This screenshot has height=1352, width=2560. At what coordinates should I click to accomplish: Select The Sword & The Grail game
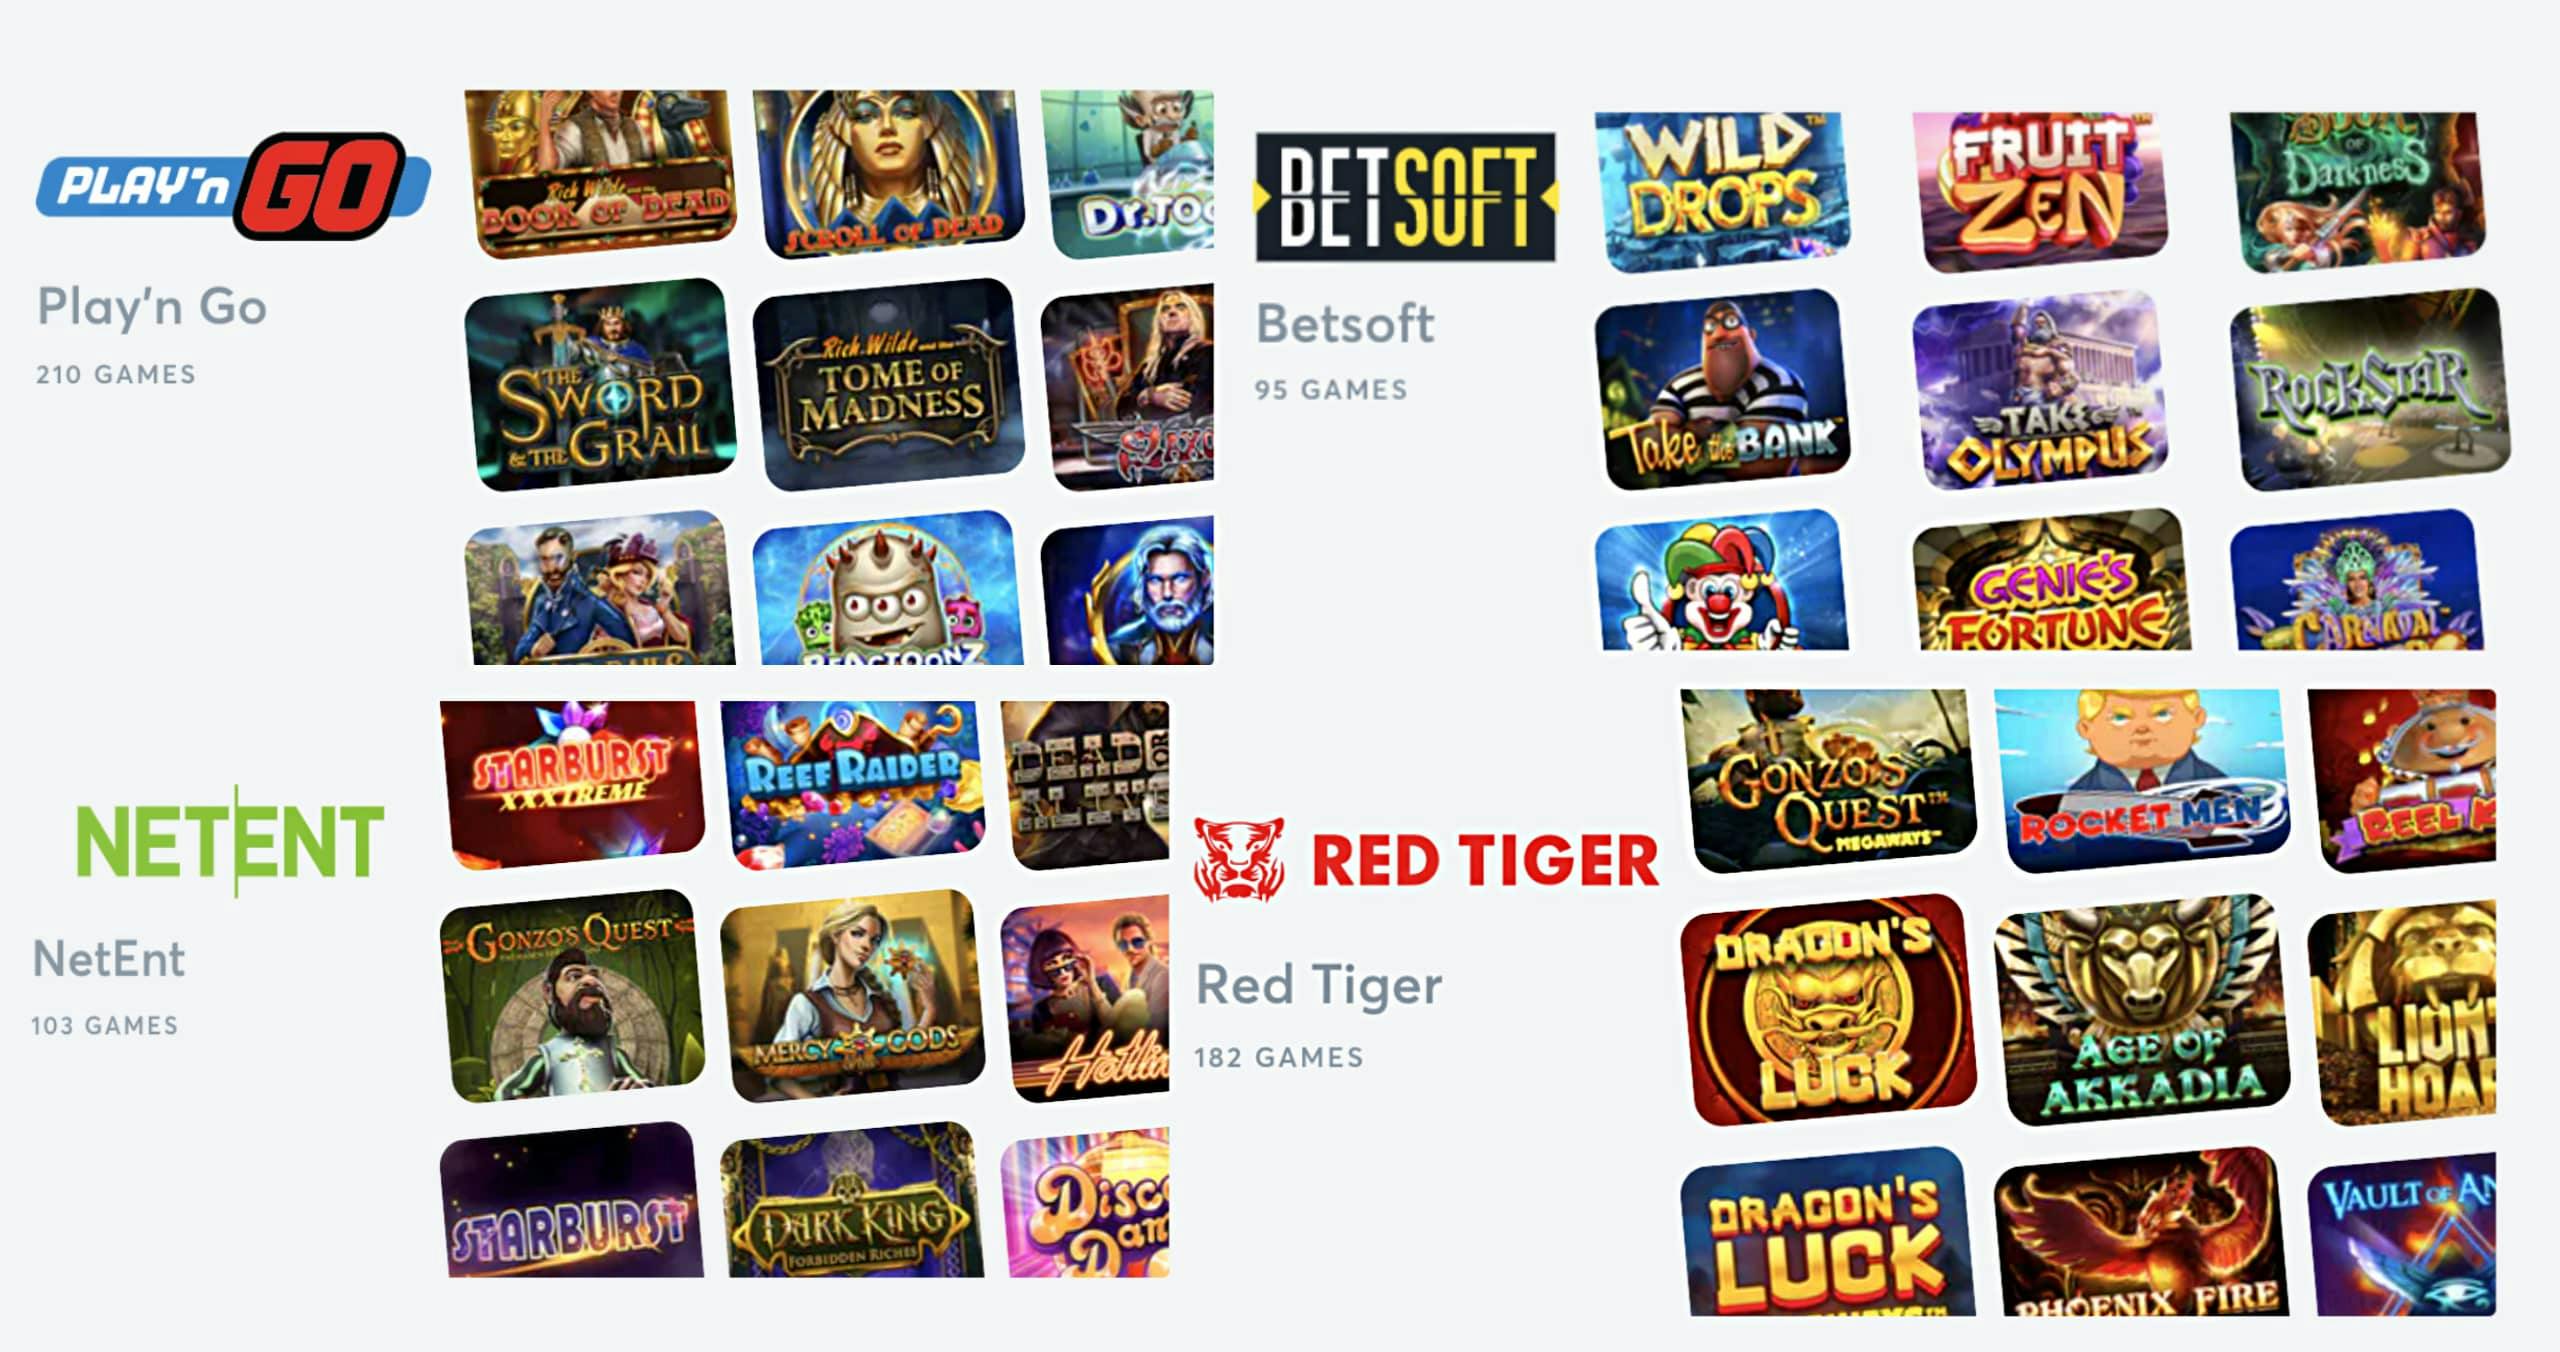click(x=600, y=385)
